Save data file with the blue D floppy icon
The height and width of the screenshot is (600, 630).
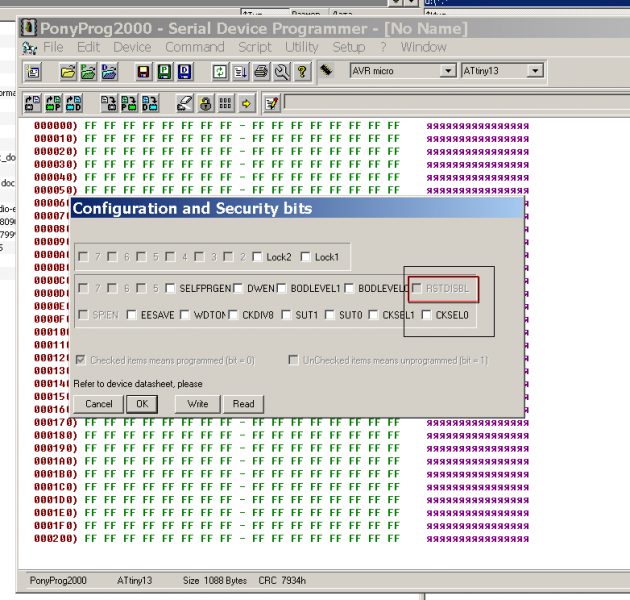(184, 72)
